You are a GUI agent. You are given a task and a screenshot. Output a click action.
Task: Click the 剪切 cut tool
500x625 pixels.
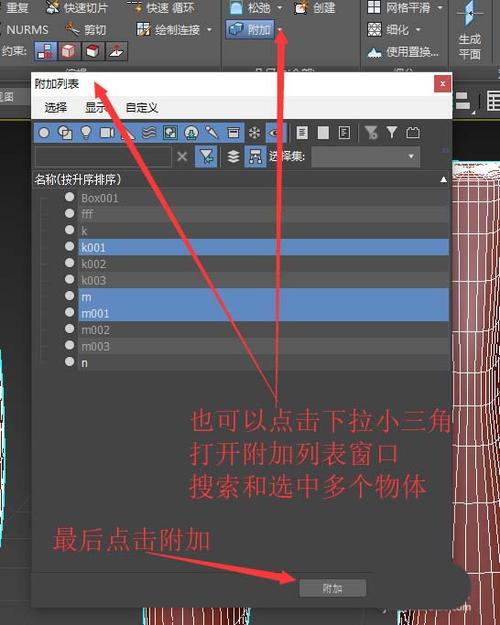coord(86,29)
